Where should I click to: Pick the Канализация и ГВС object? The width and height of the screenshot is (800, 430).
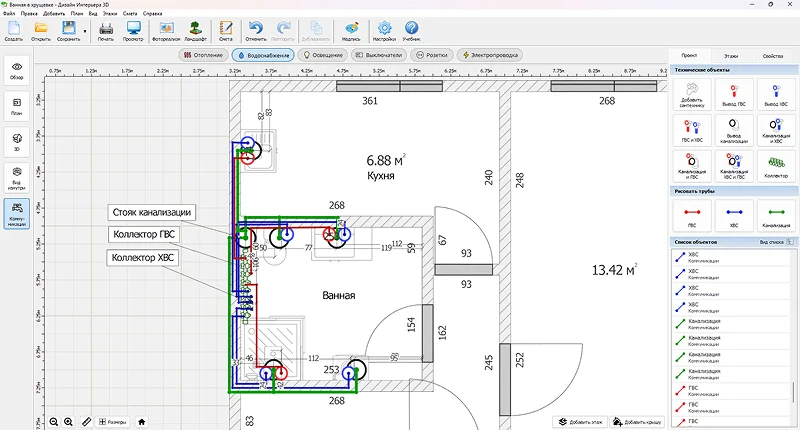(692, 166)
